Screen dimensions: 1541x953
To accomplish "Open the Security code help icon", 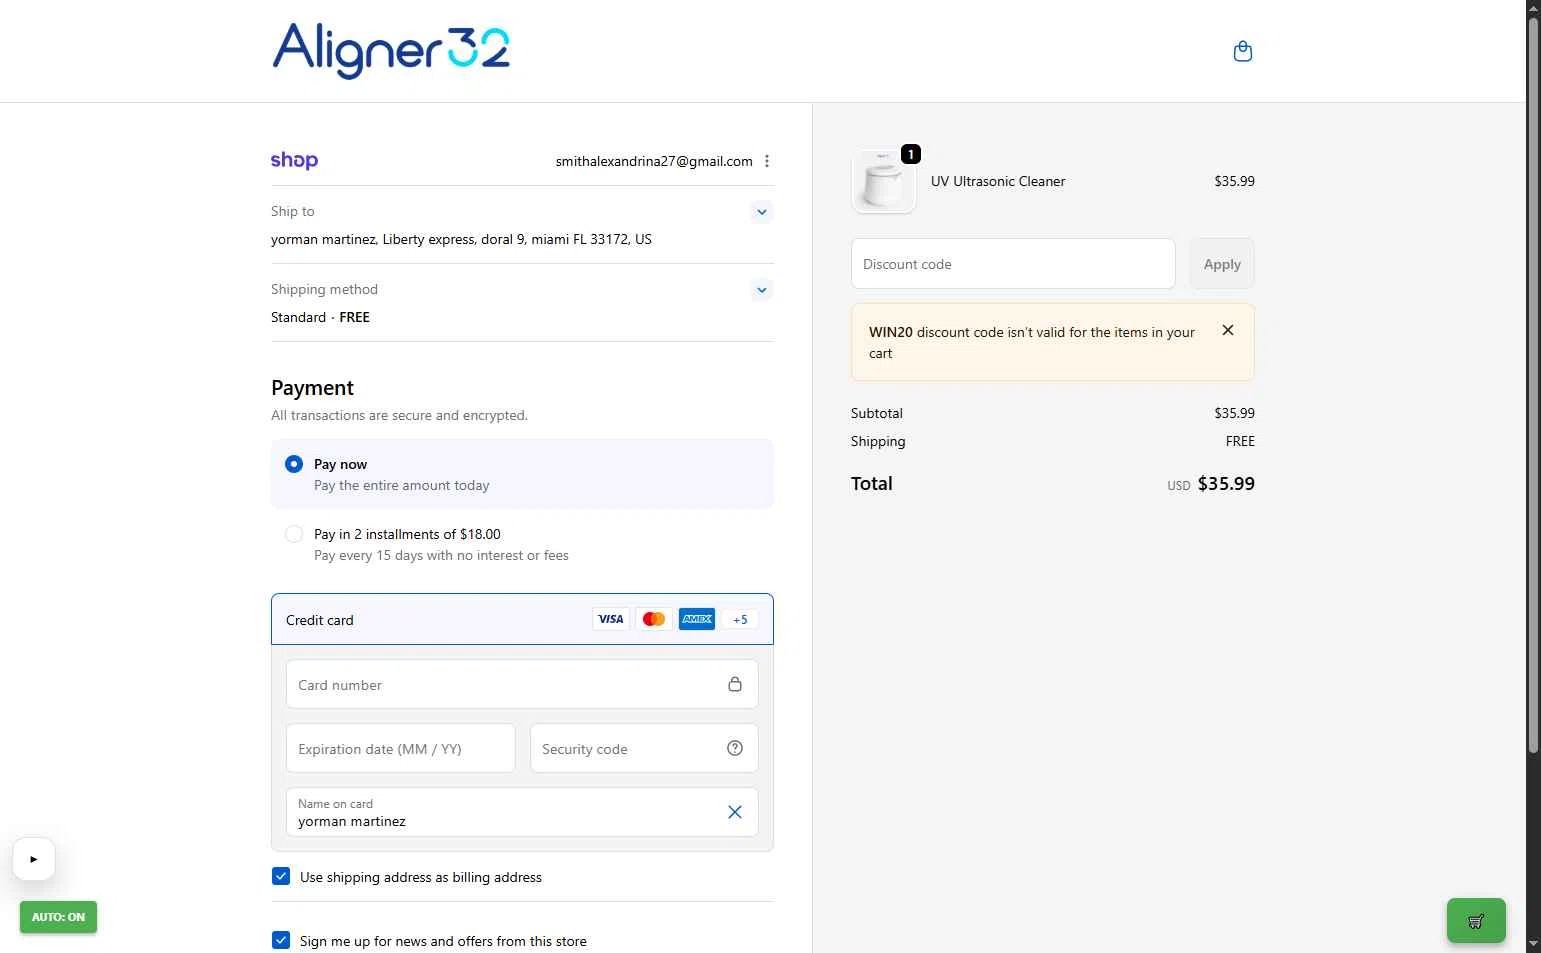I will [x=735, y=748].
